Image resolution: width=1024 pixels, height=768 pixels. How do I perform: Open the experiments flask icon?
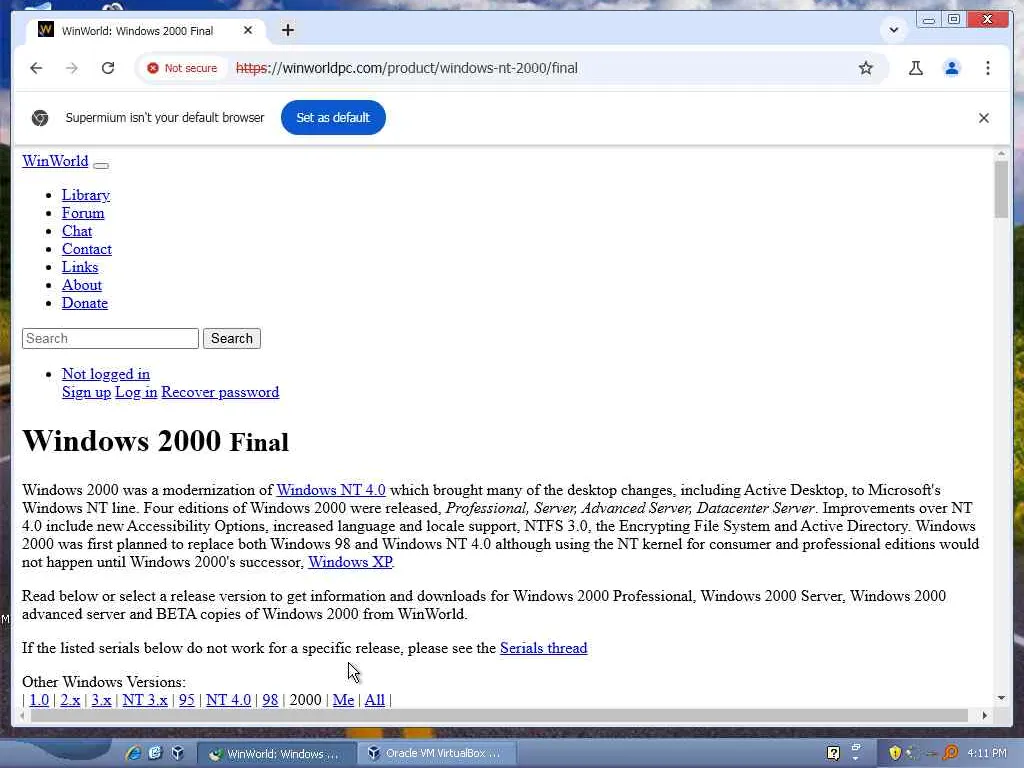coord(916,68)
